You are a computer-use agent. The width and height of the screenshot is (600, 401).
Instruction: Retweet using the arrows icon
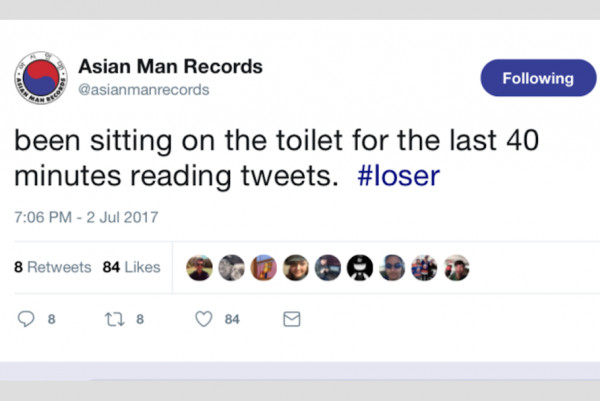click(114, 320)
